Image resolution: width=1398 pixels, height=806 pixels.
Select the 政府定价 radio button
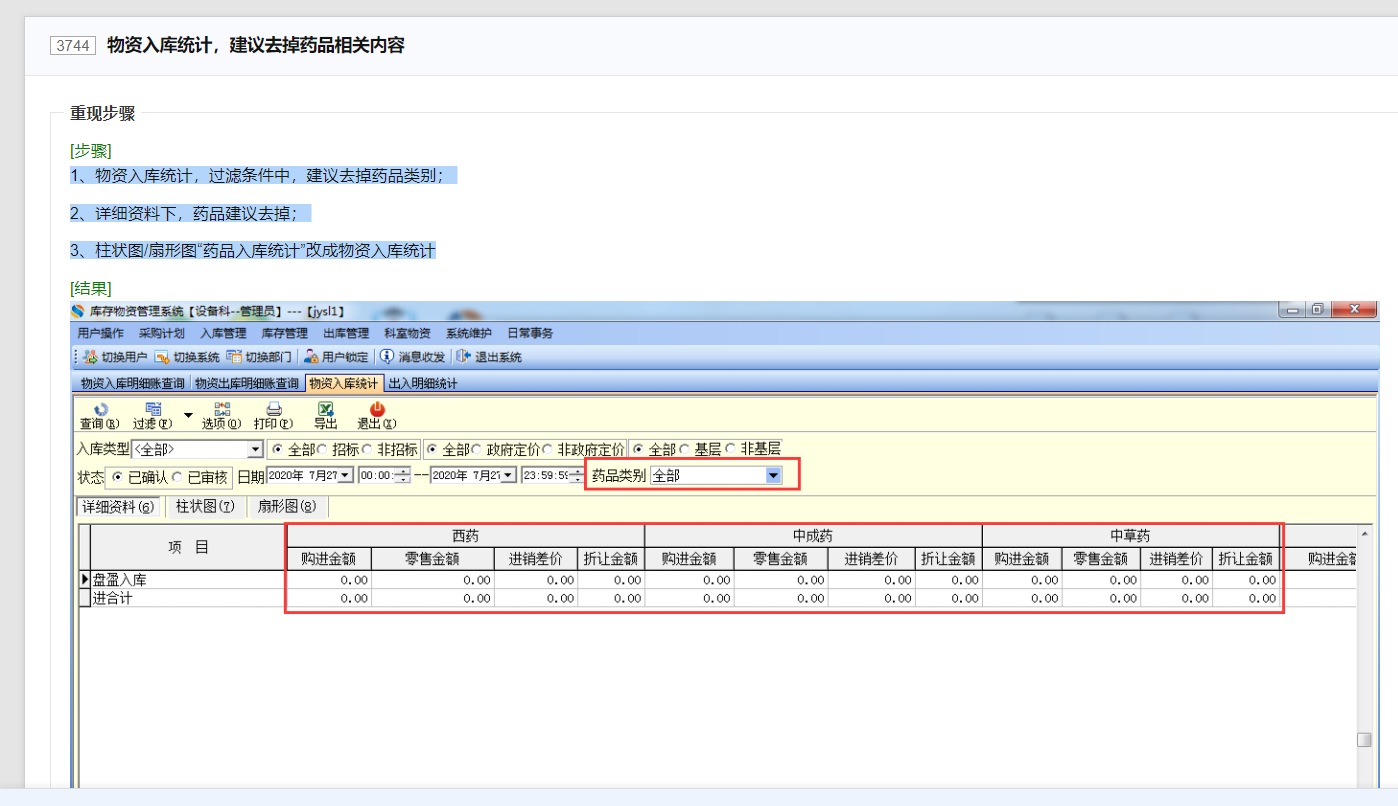click(x=477, y=450)
